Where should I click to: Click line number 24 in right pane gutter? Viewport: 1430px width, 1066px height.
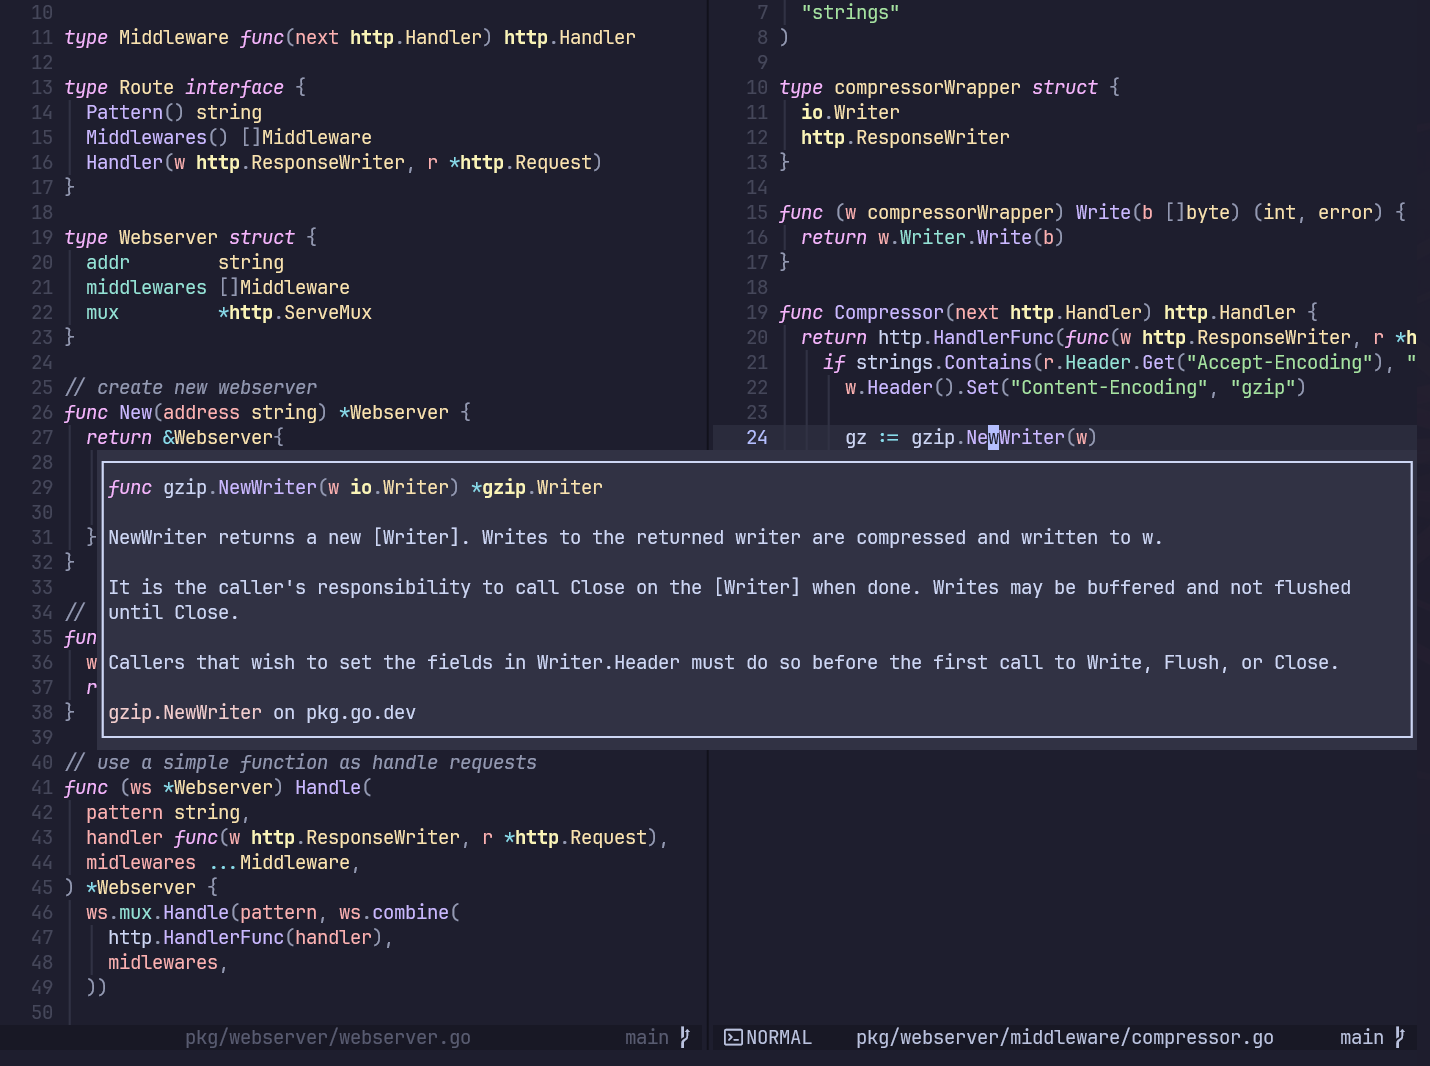point(757,437)
